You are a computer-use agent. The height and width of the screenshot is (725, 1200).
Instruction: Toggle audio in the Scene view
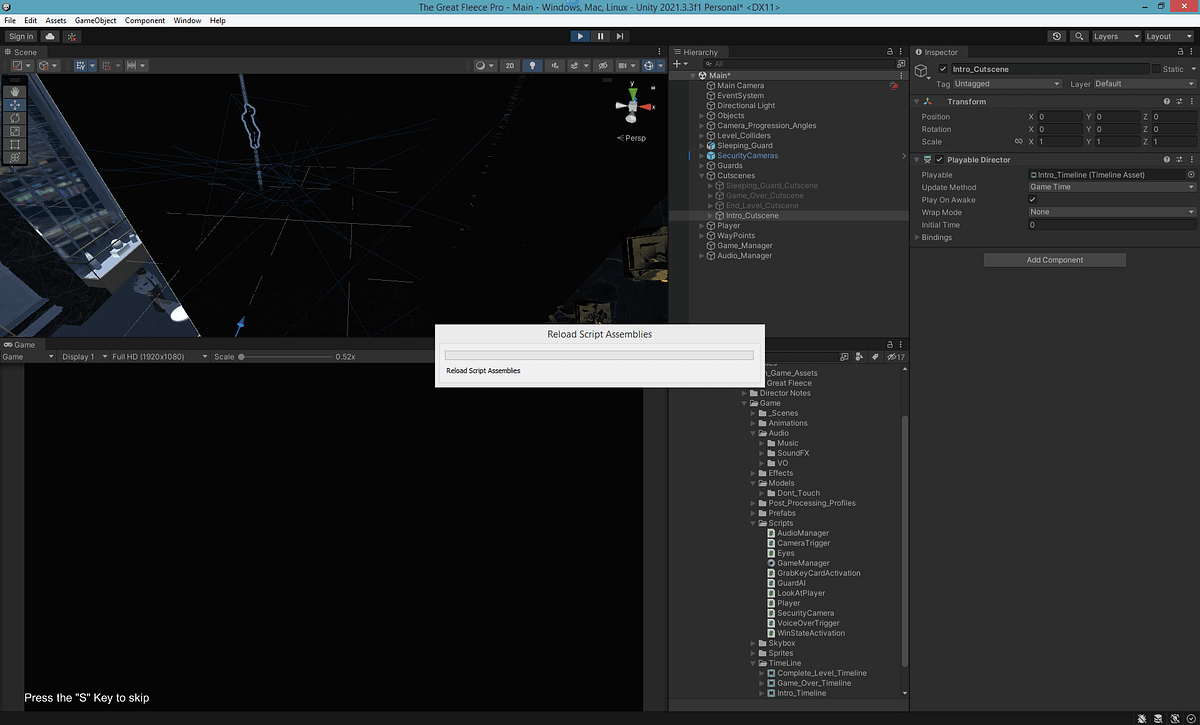[555, 65]
